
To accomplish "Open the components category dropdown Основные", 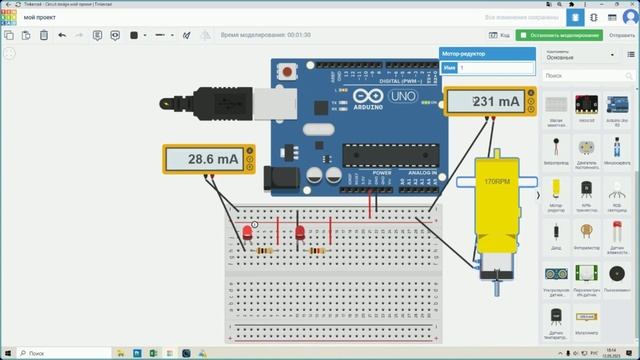I will click(x=580, y=55).
